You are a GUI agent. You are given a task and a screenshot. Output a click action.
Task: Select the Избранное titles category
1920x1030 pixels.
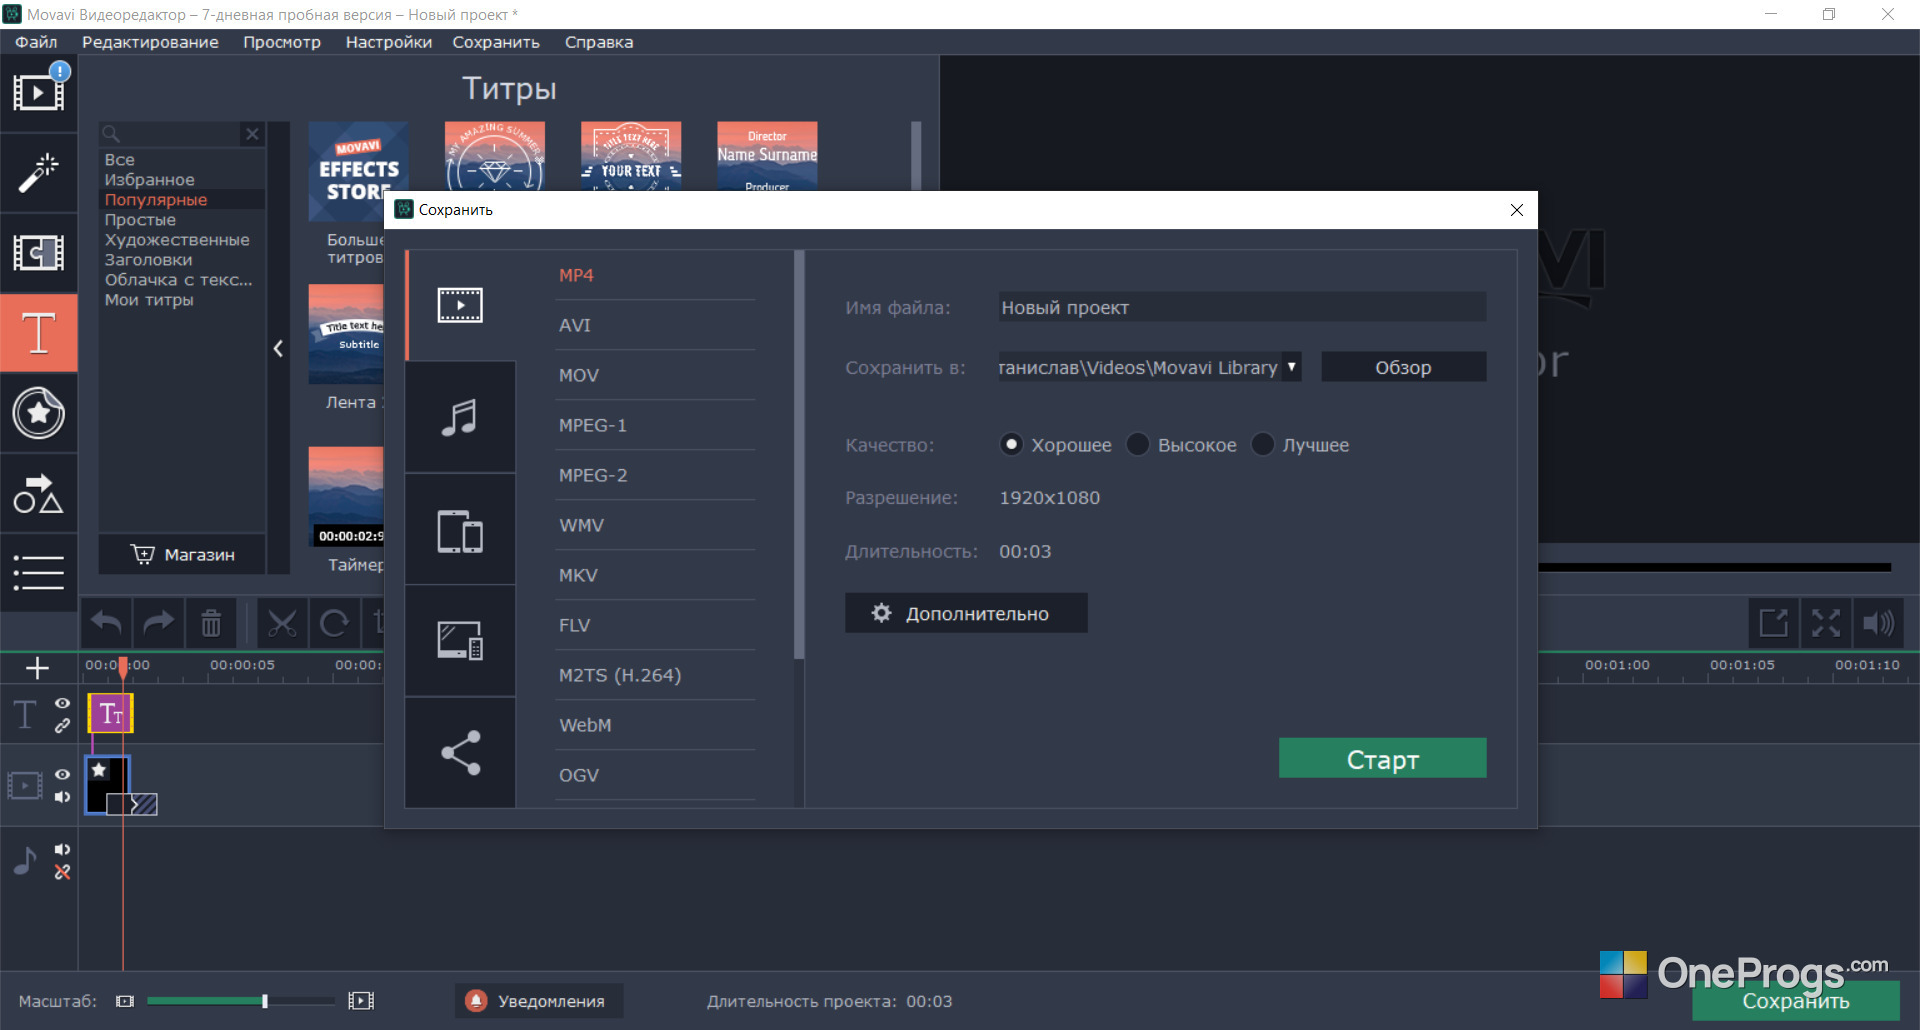150,180
